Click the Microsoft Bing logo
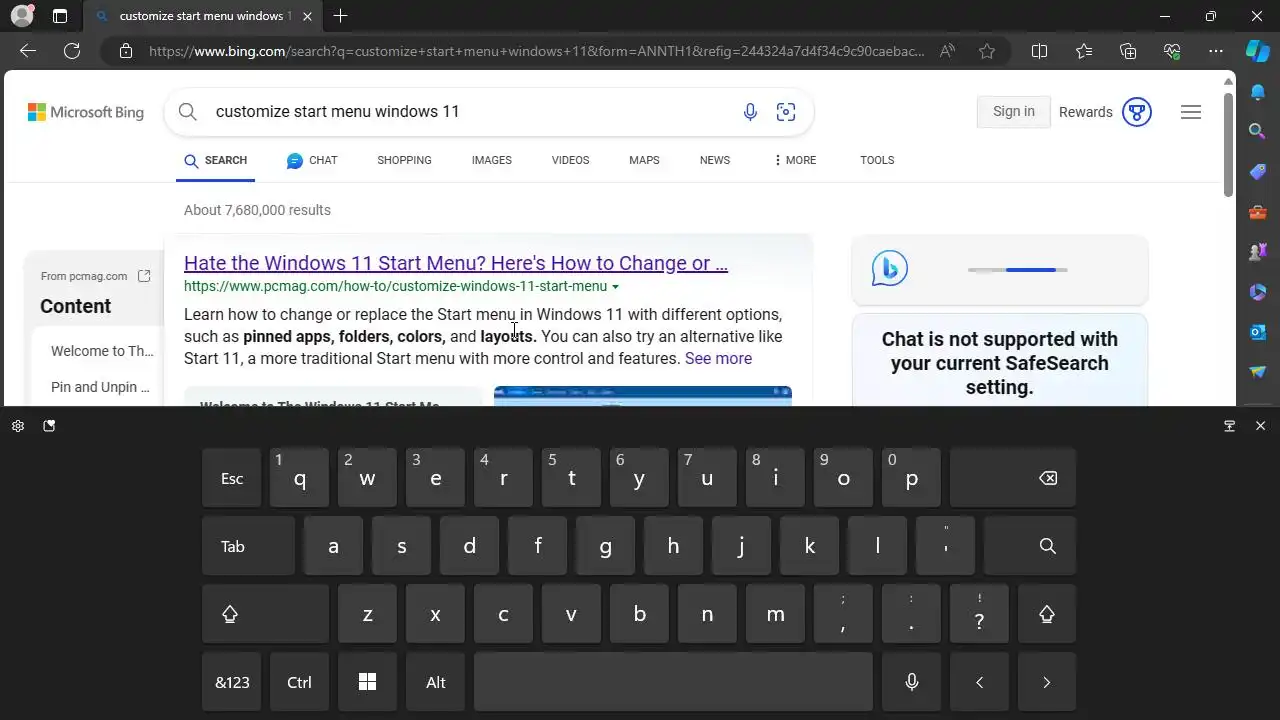Viewport: 1280px width, 720px height. [x=86, y=112]
